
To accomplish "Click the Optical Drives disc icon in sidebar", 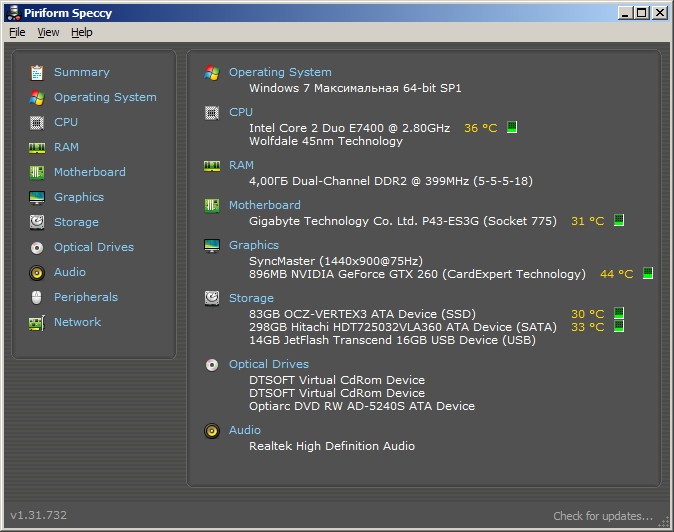I will (37, 248).
